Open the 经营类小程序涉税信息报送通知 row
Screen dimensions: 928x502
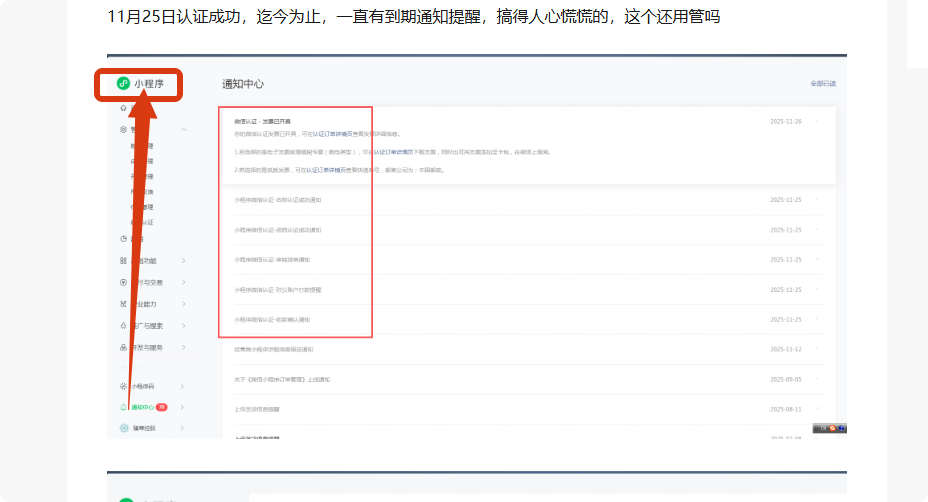coord(273,349)
